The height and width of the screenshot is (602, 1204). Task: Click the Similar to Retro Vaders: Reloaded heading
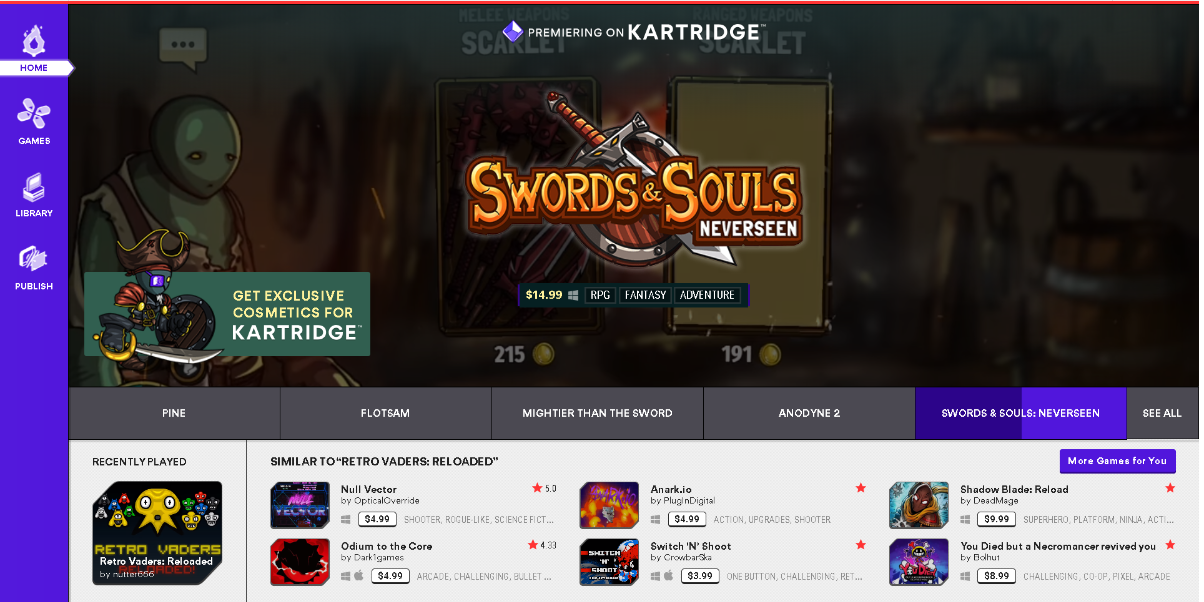384,461
